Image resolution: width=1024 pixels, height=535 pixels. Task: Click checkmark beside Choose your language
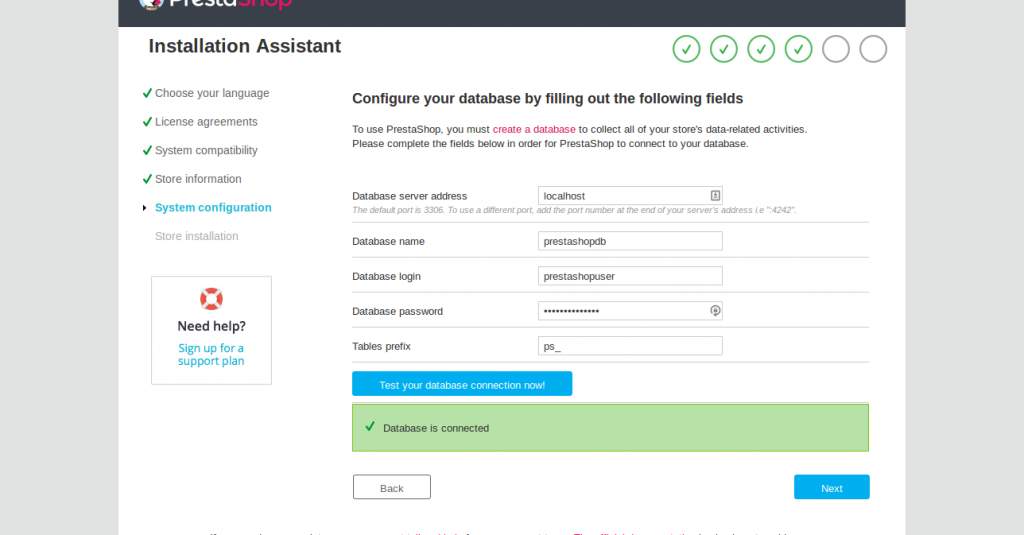147,93
